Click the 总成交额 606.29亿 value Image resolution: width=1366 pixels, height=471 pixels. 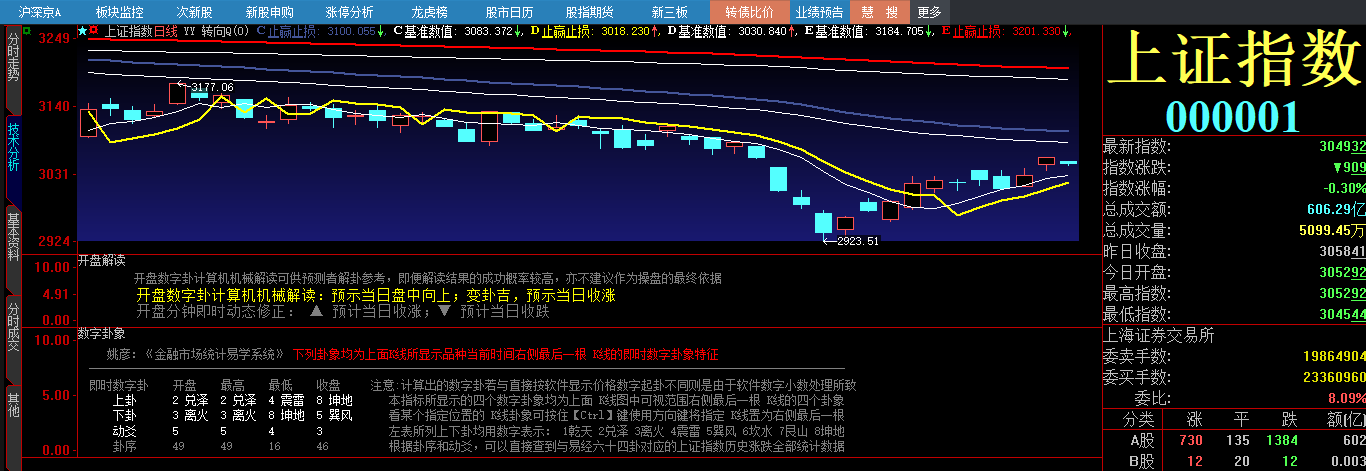click(1336, 209)
